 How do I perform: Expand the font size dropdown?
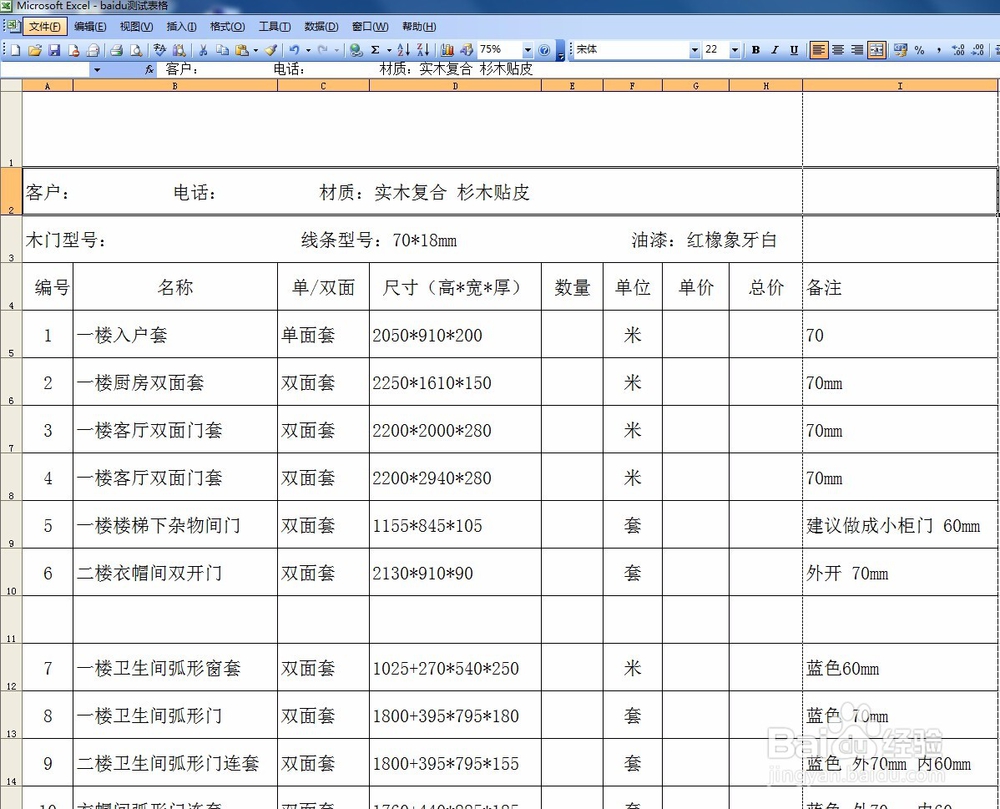(735, 50)
